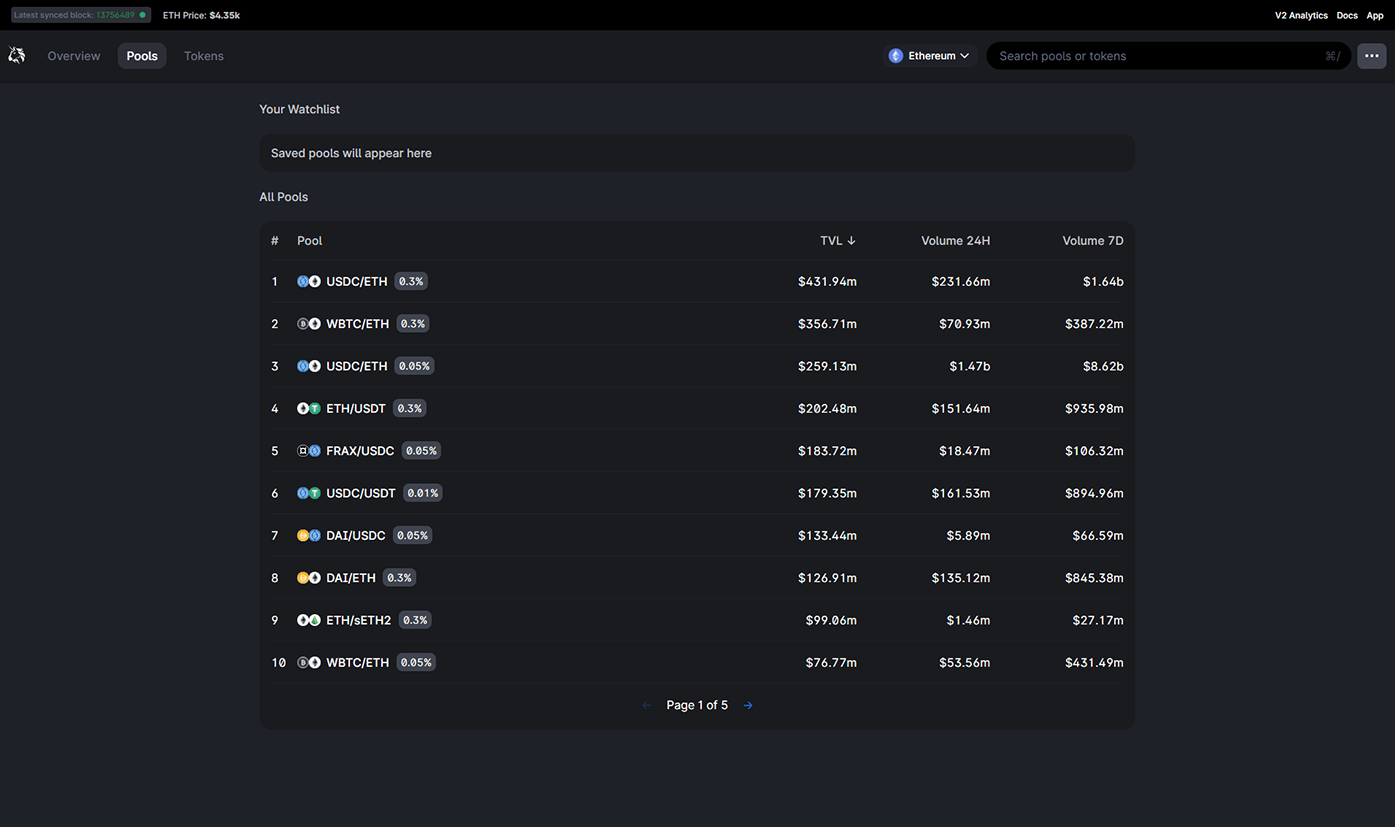Open the USDC/USDT pool row
The height and width of the screenshot is (827, 1395).
pos(697,493)
